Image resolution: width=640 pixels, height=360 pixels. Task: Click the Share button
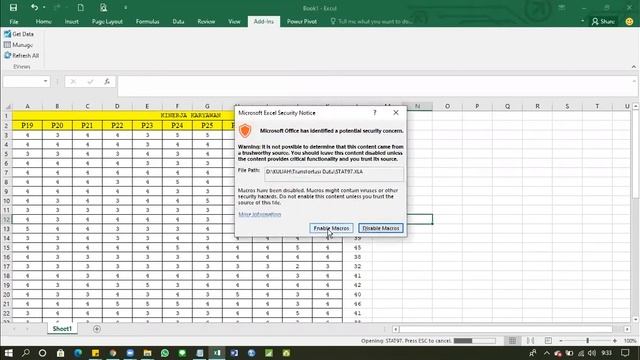(x=603, y=21)
